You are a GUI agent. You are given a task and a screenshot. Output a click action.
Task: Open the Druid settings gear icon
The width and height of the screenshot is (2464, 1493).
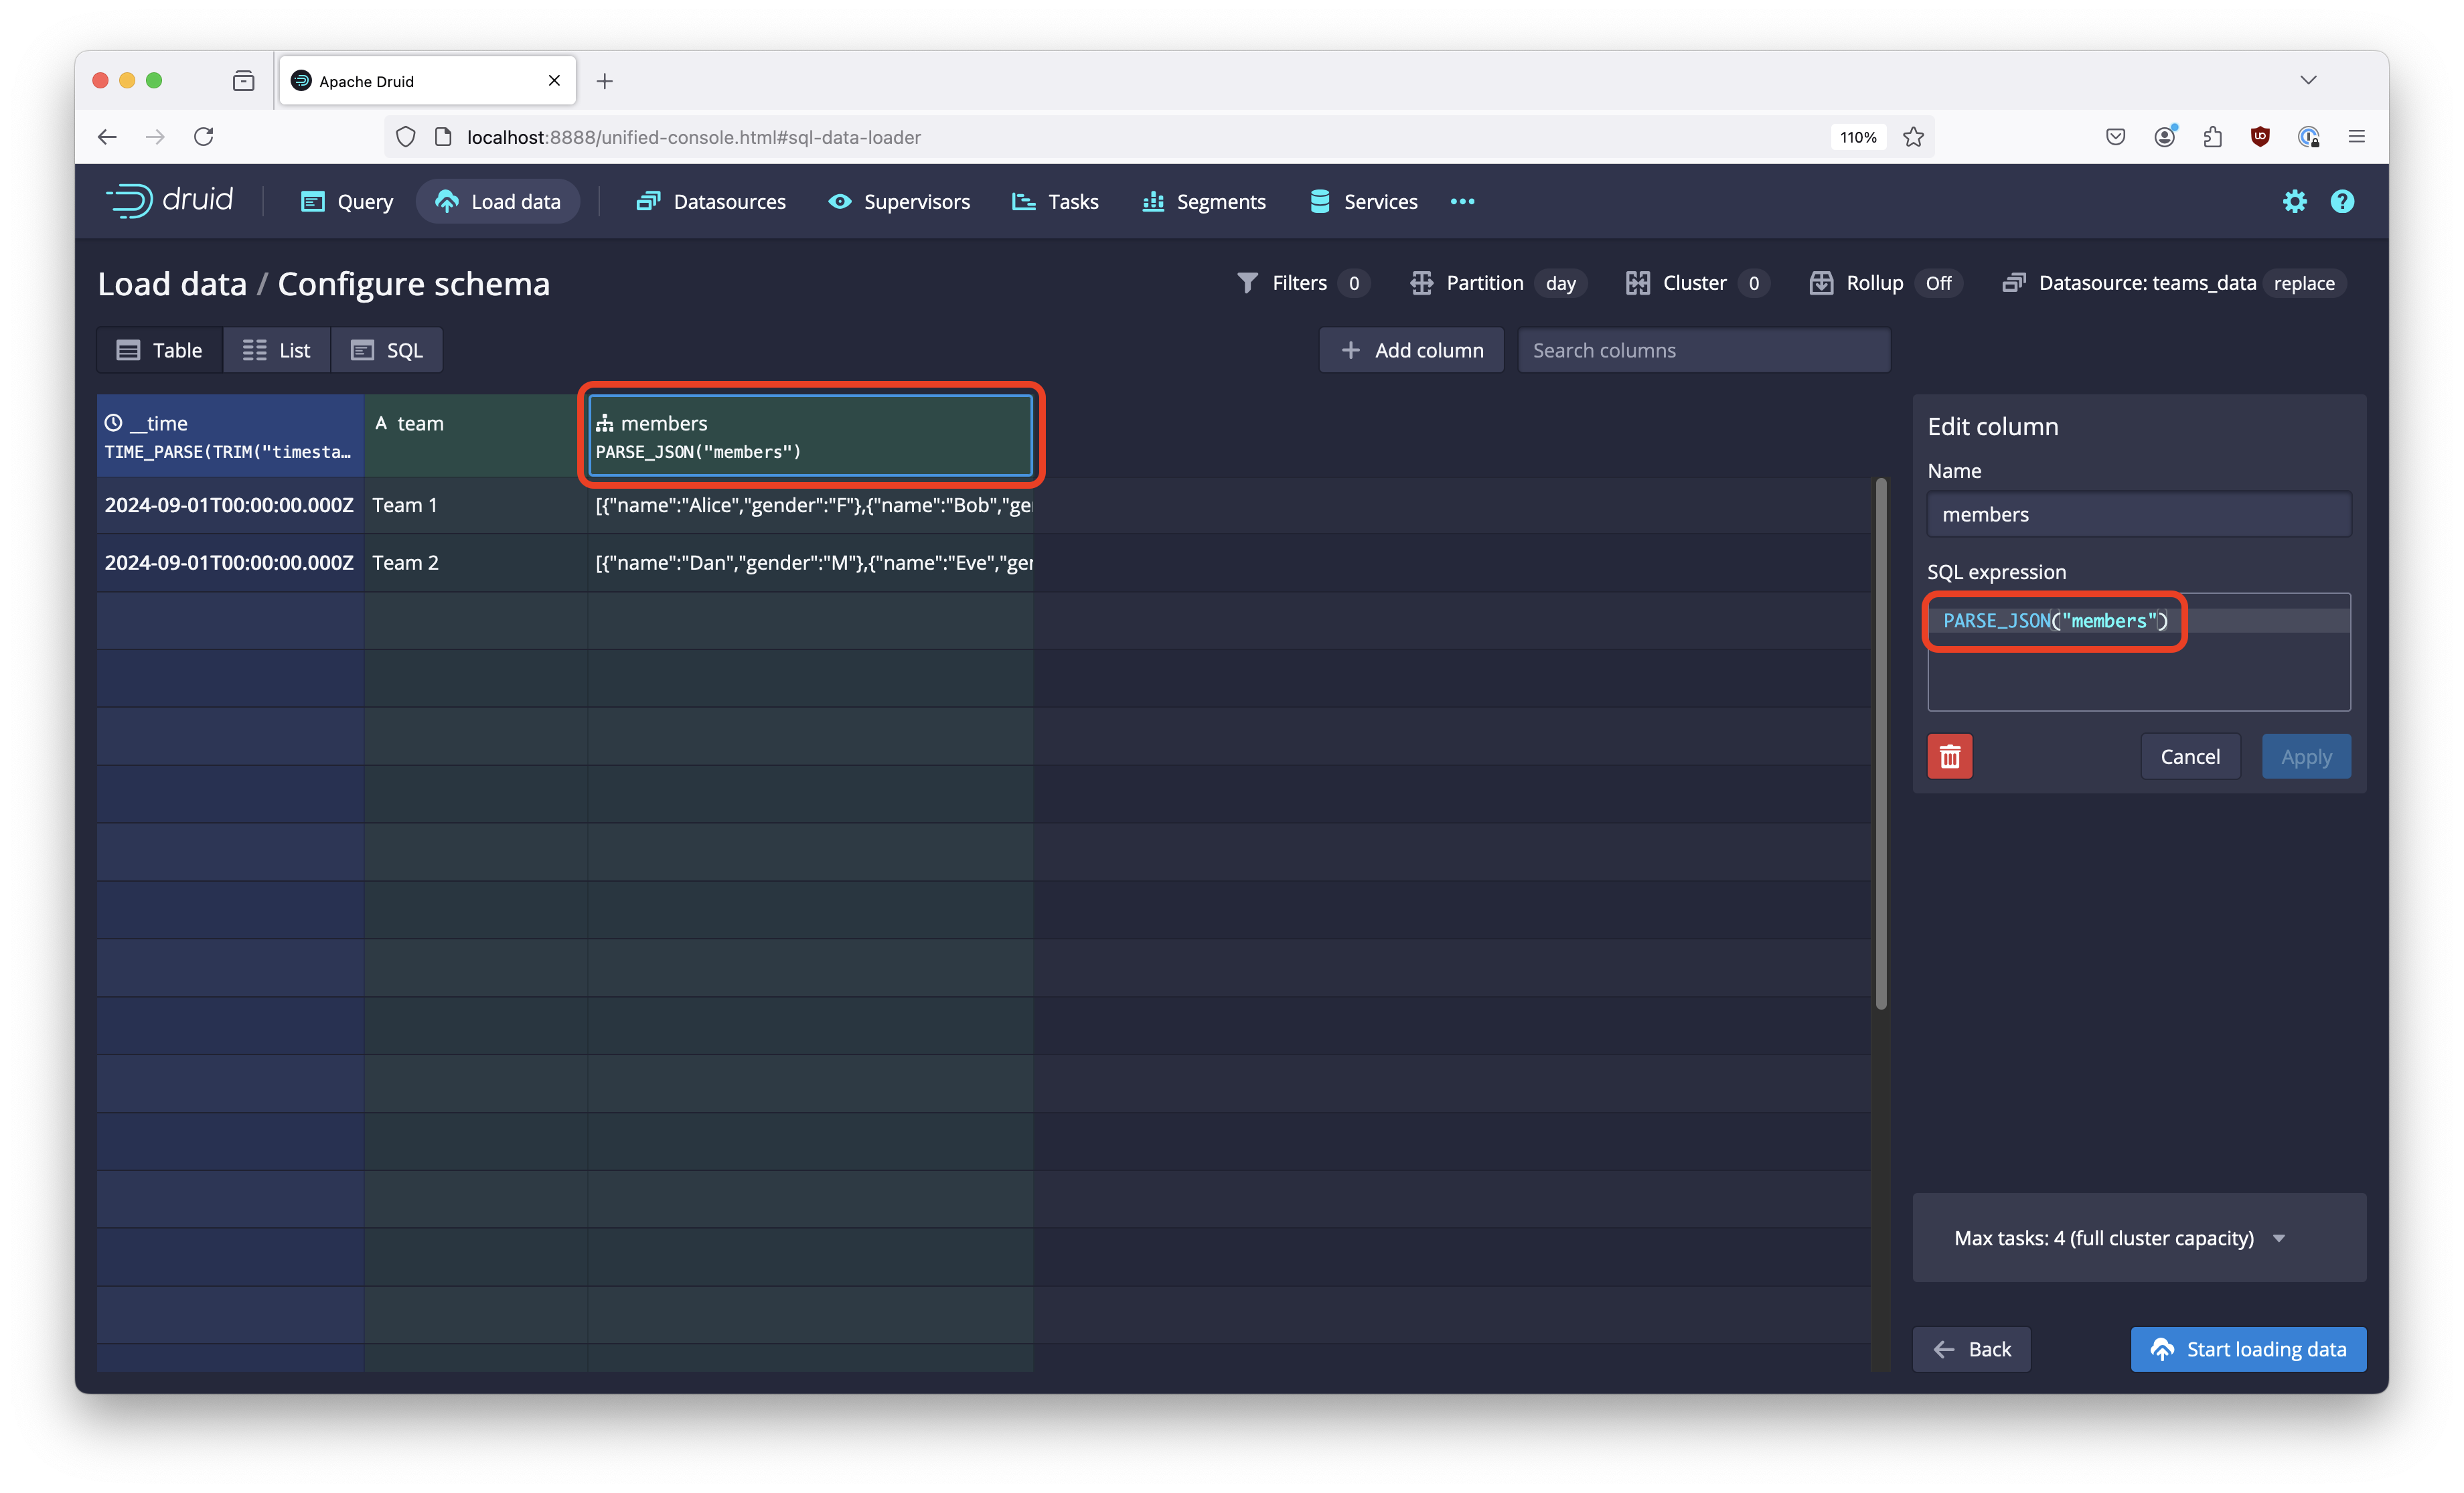click(x=2295, y=201)
